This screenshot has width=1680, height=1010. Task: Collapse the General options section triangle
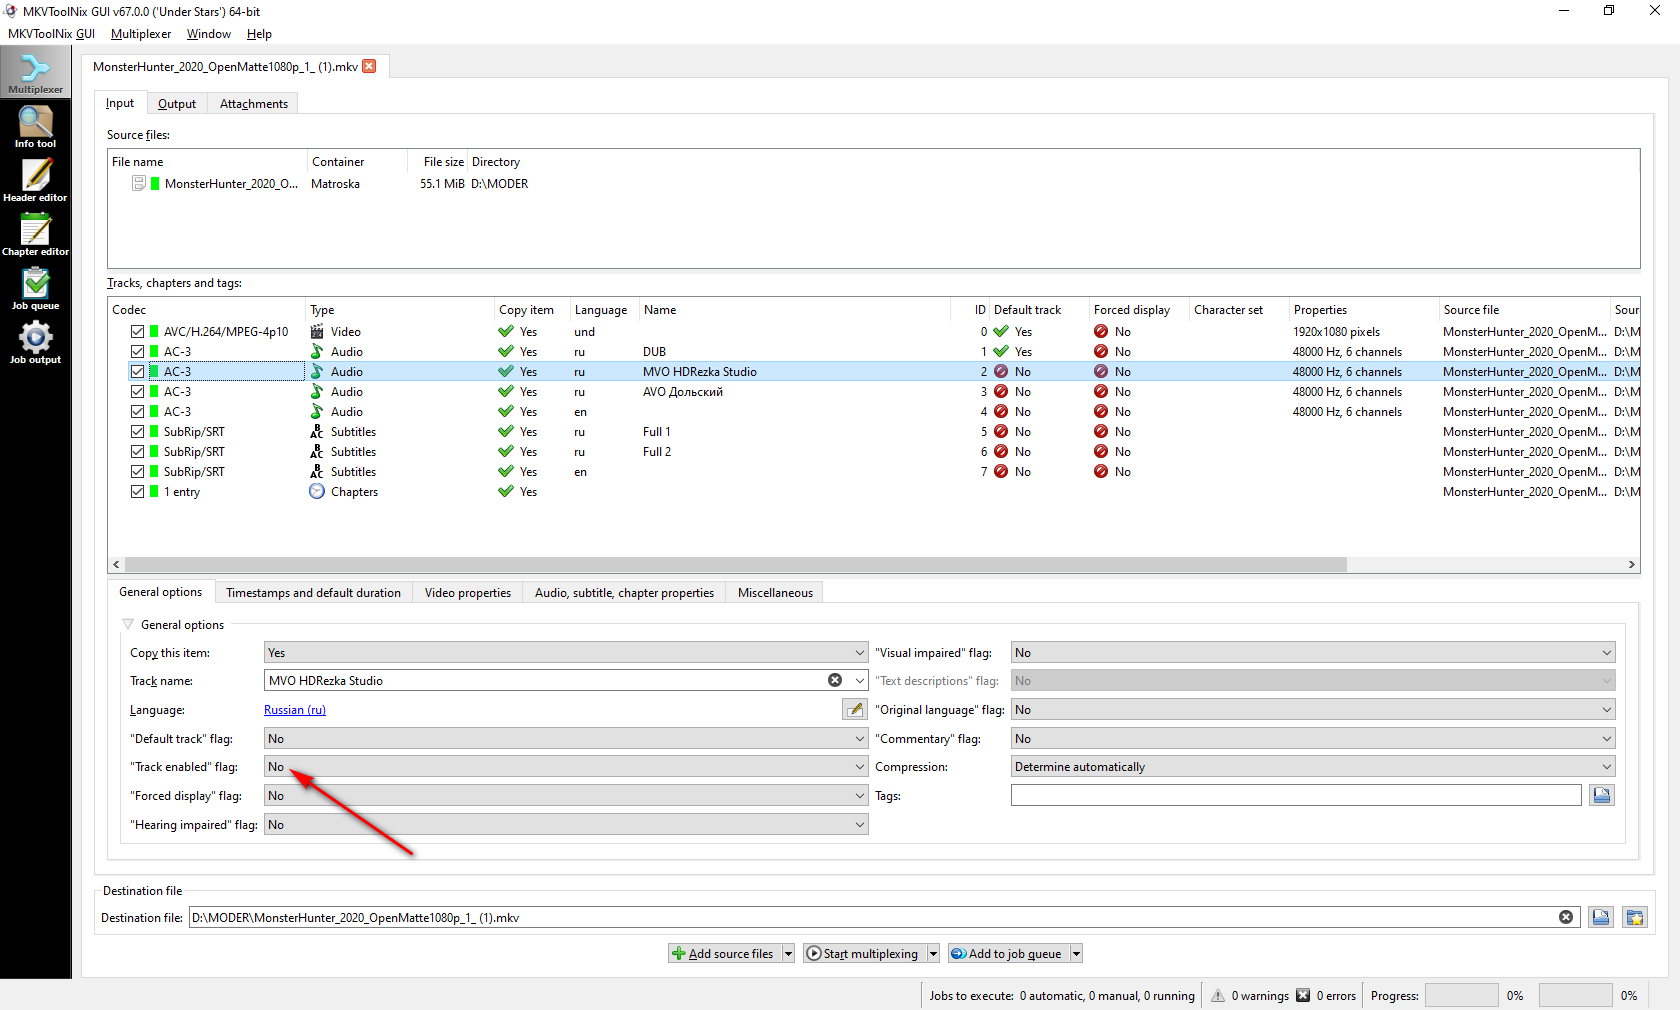[128, 624]
